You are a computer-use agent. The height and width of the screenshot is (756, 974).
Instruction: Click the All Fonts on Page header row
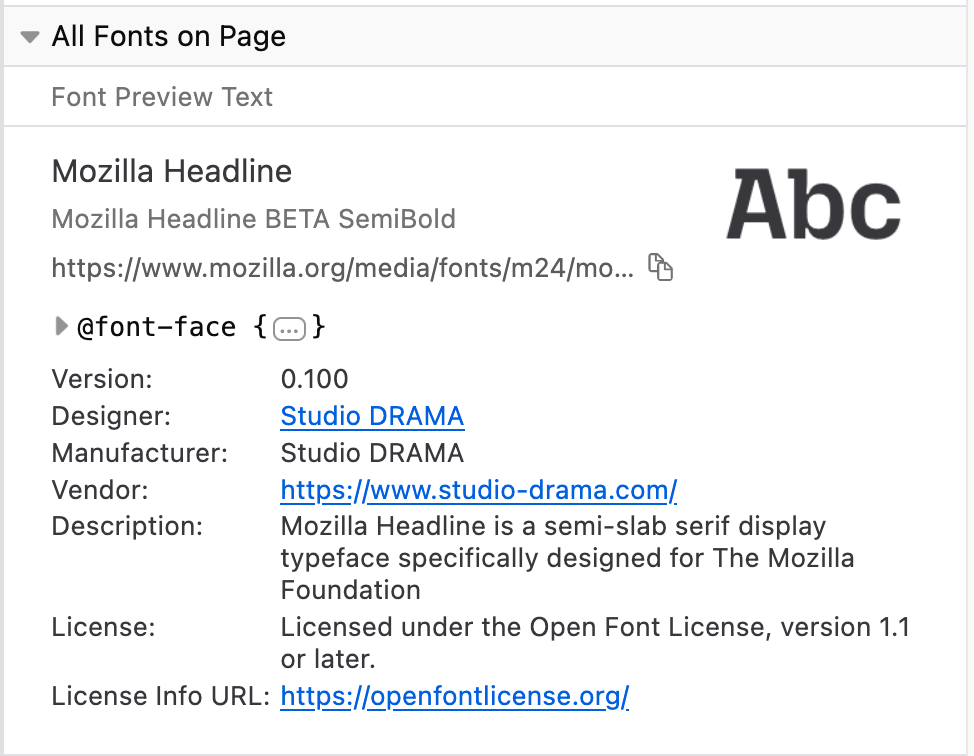(171, 35)
